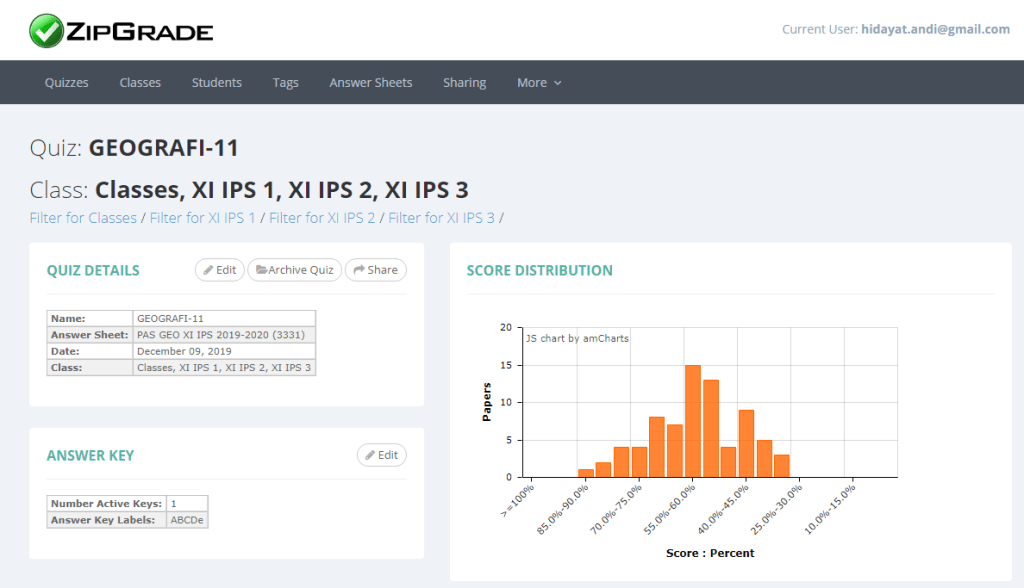Filter results for XI IPS 1
This screenshot has height=588, width=1024.
(x=202, y=218)
